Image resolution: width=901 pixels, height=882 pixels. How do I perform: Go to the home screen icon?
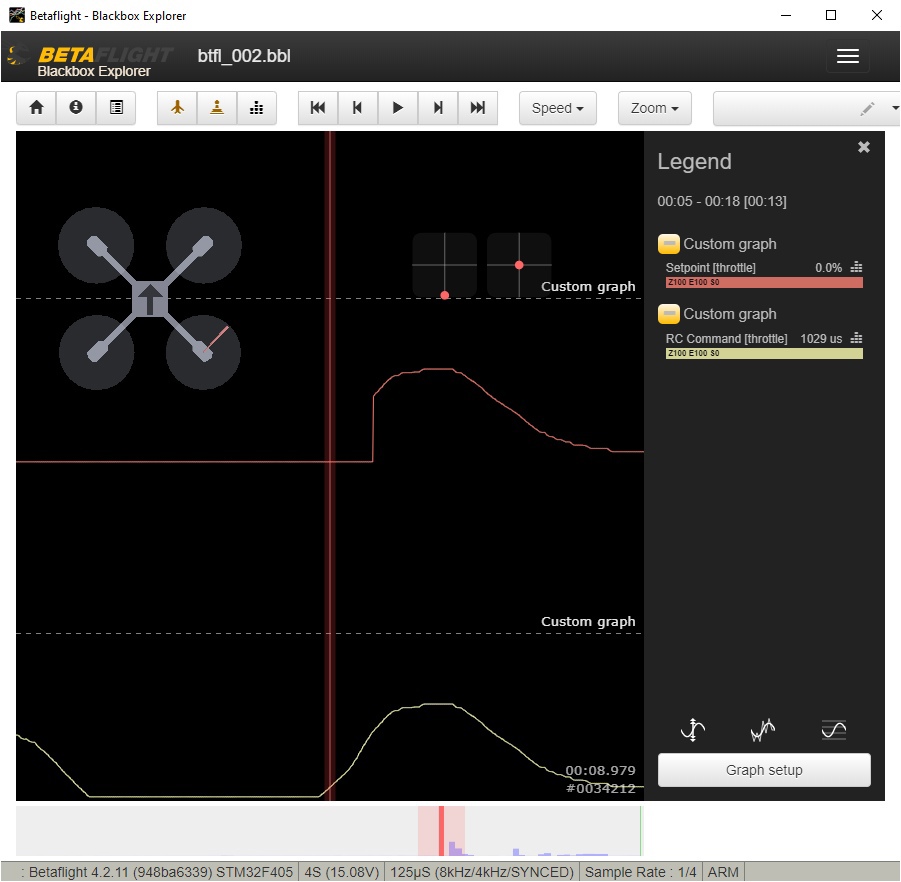(36, 108)
